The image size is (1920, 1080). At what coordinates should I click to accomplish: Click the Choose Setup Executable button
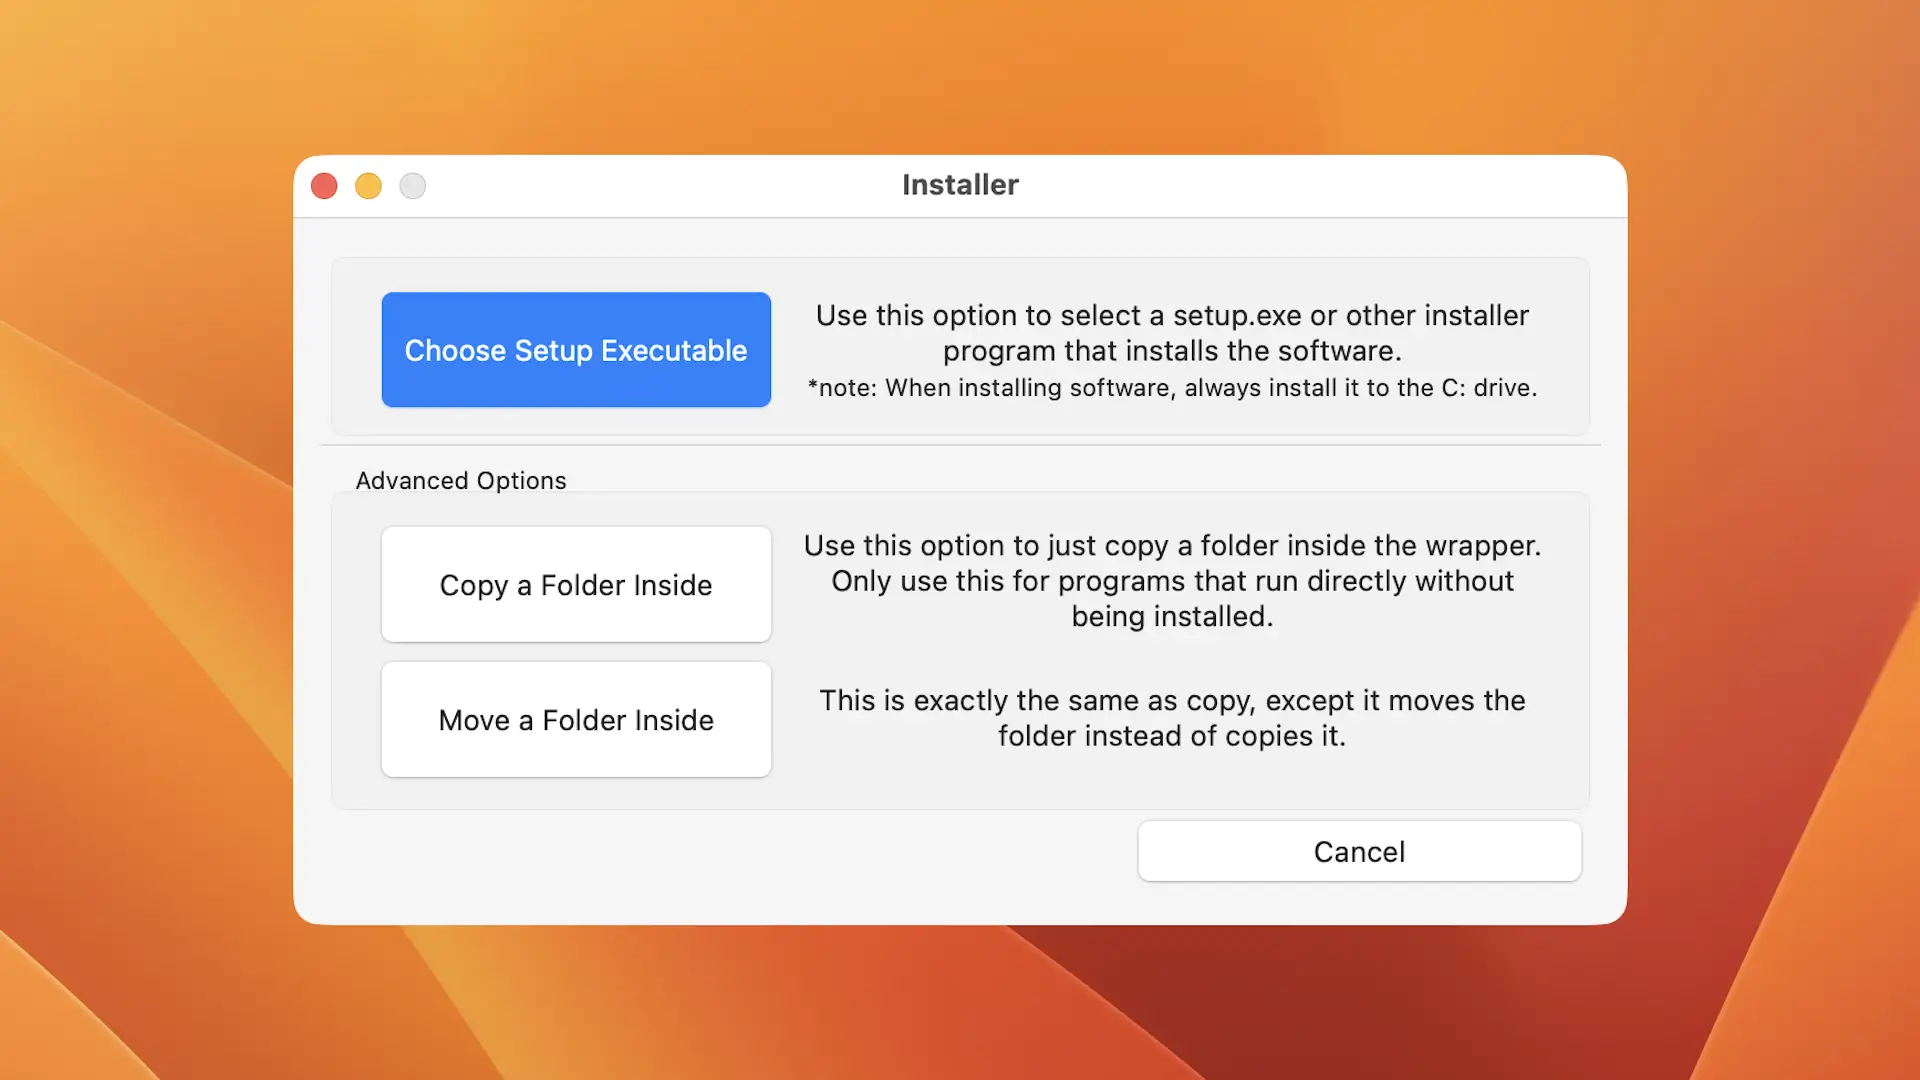[x=576, y=350]
